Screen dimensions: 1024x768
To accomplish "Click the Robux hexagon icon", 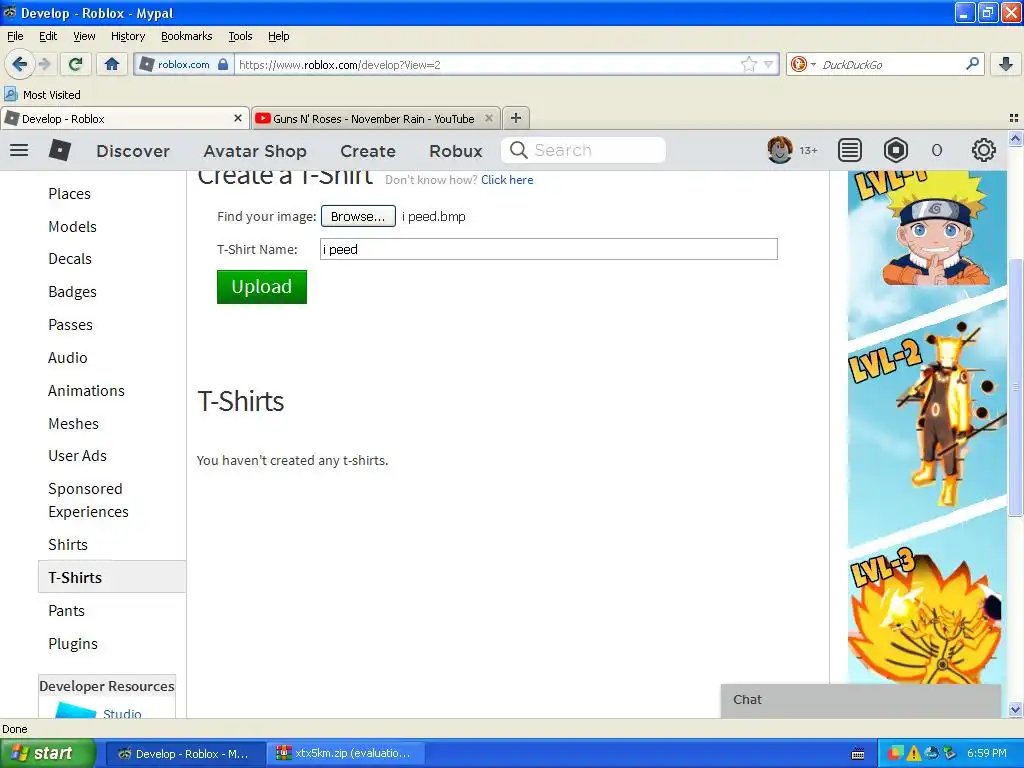I will pyautogui.click(x=895, y=150).
